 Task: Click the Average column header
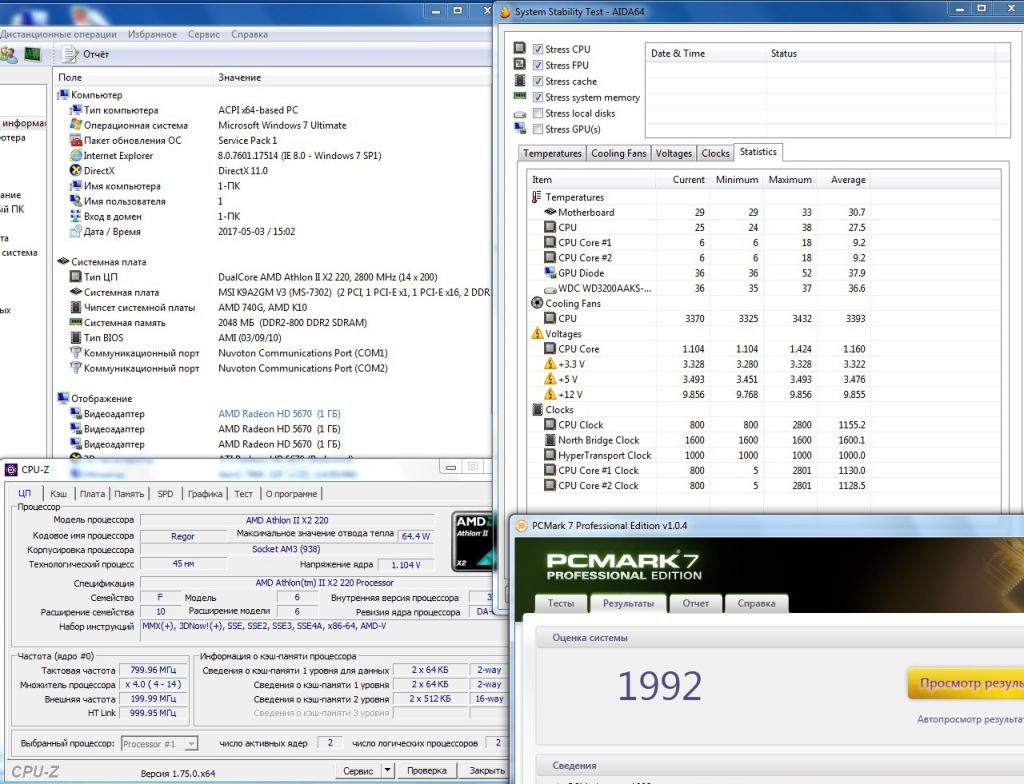(x=843, y=179)
